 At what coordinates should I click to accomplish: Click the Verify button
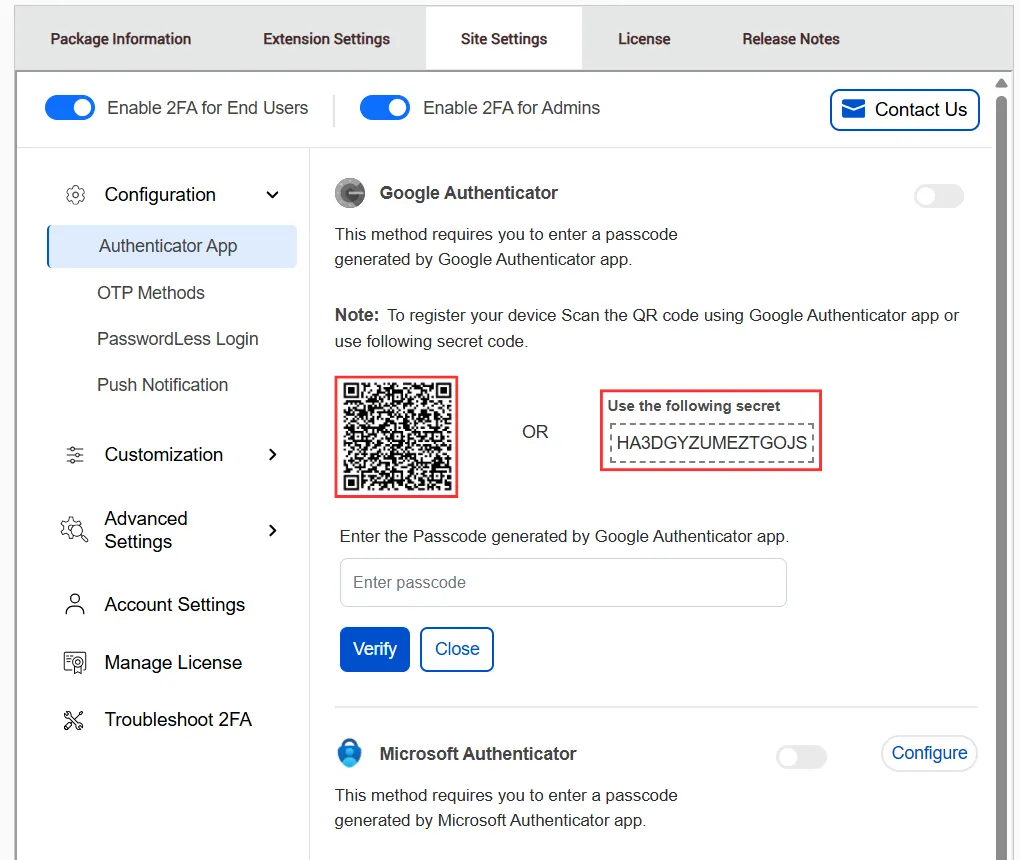(x=374, y=649)
